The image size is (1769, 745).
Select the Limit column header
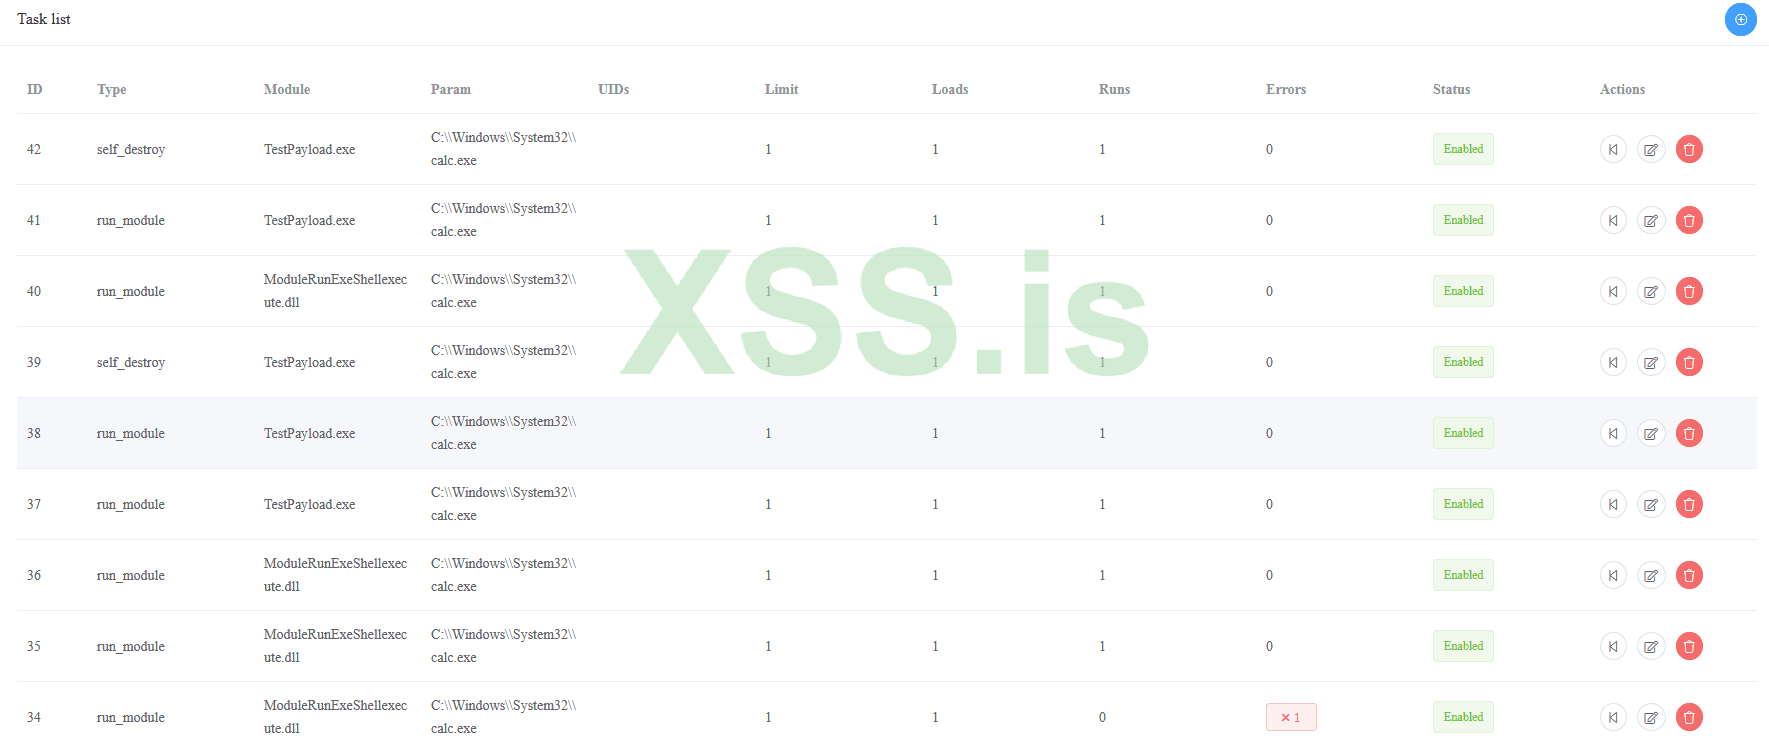tap(782, 89)
